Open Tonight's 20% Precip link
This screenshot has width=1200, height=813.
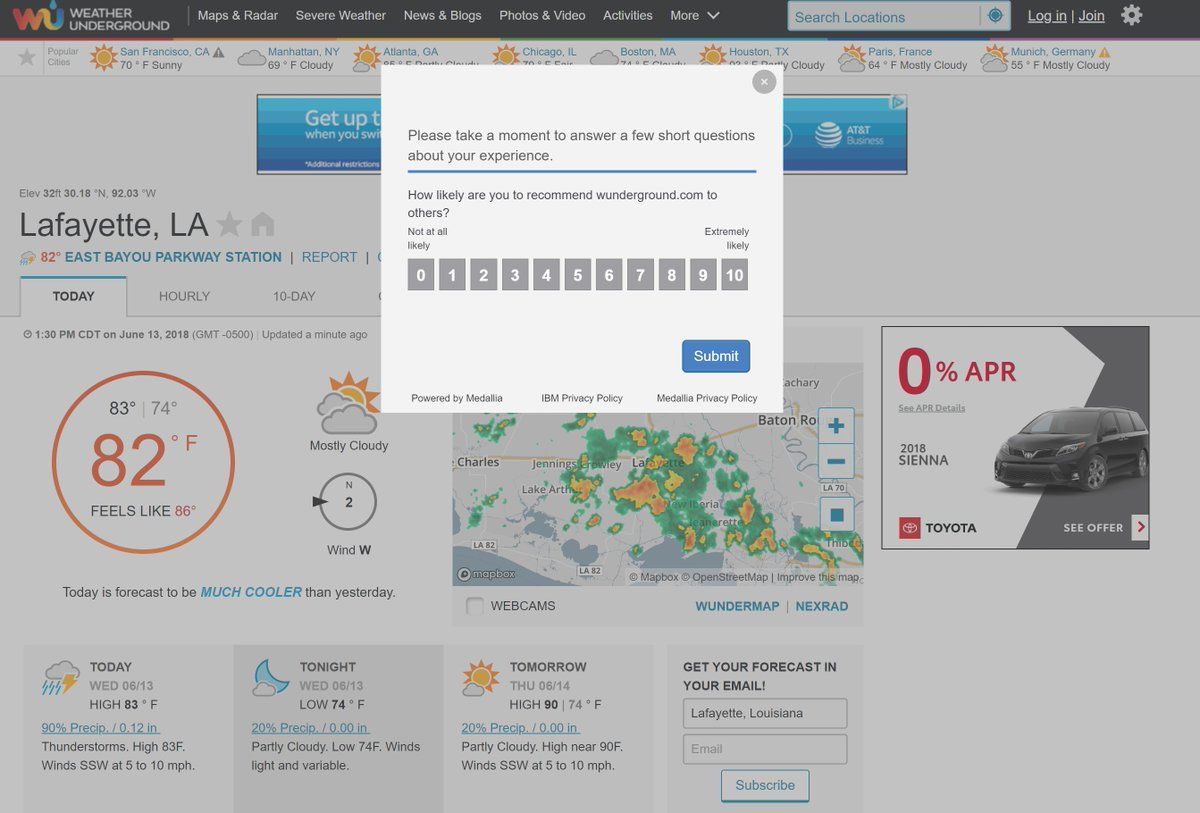coord(310,728)
